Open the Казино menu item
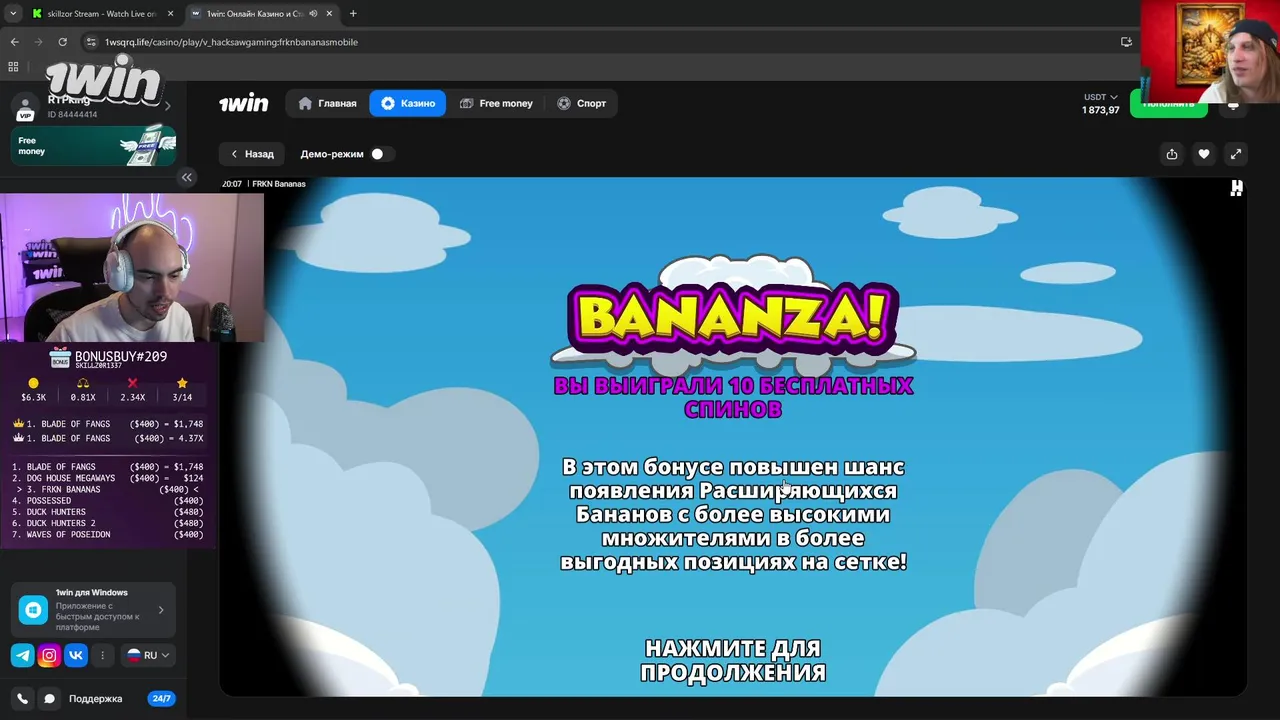Image resolution: width=1280 pixels, height=720 pixels. click(x=408, y=103)
